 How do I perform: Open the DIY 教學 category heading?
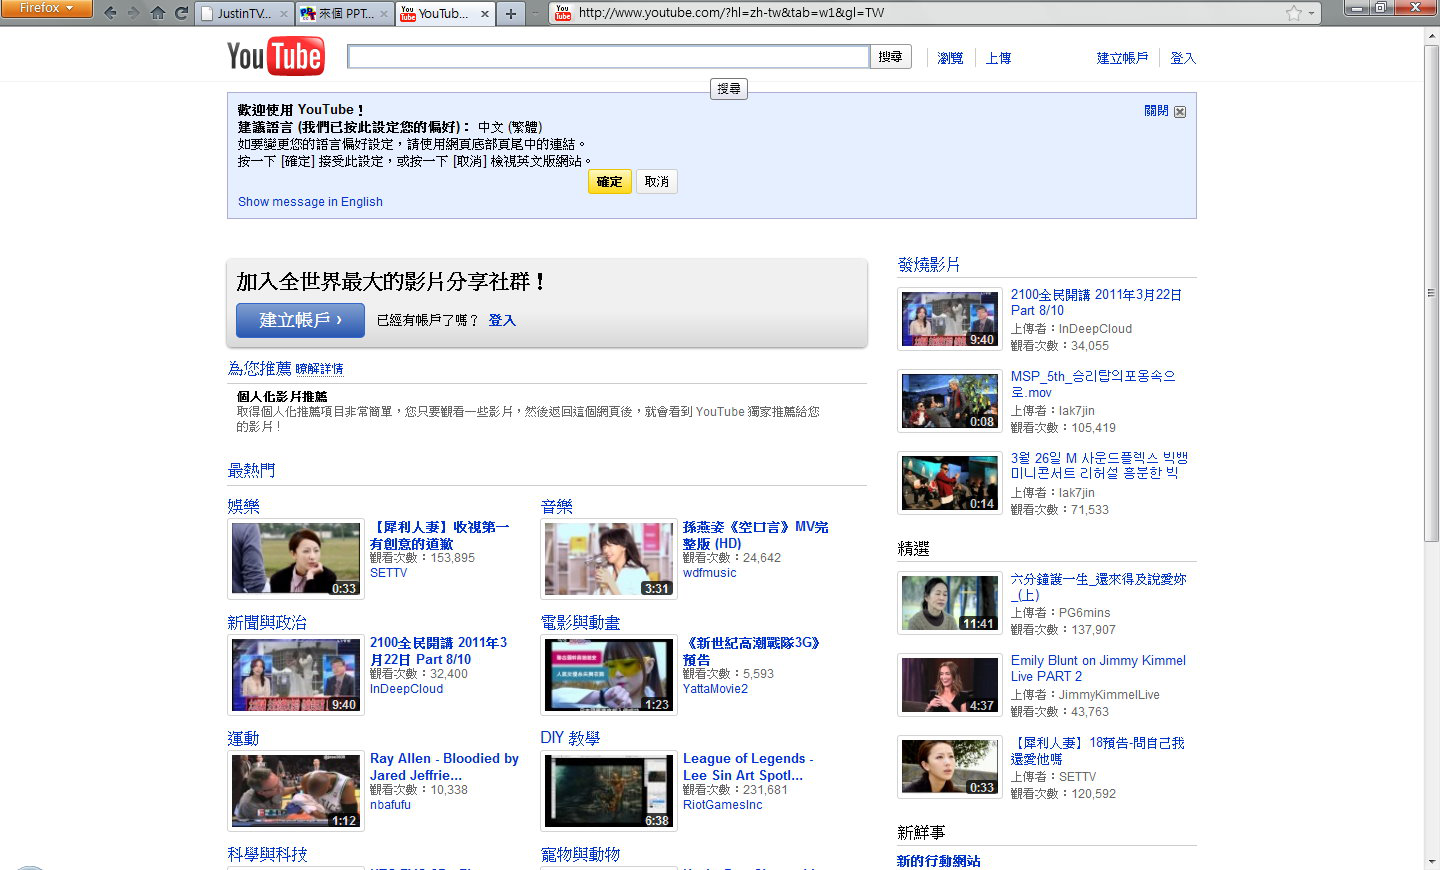click(570, 739)
